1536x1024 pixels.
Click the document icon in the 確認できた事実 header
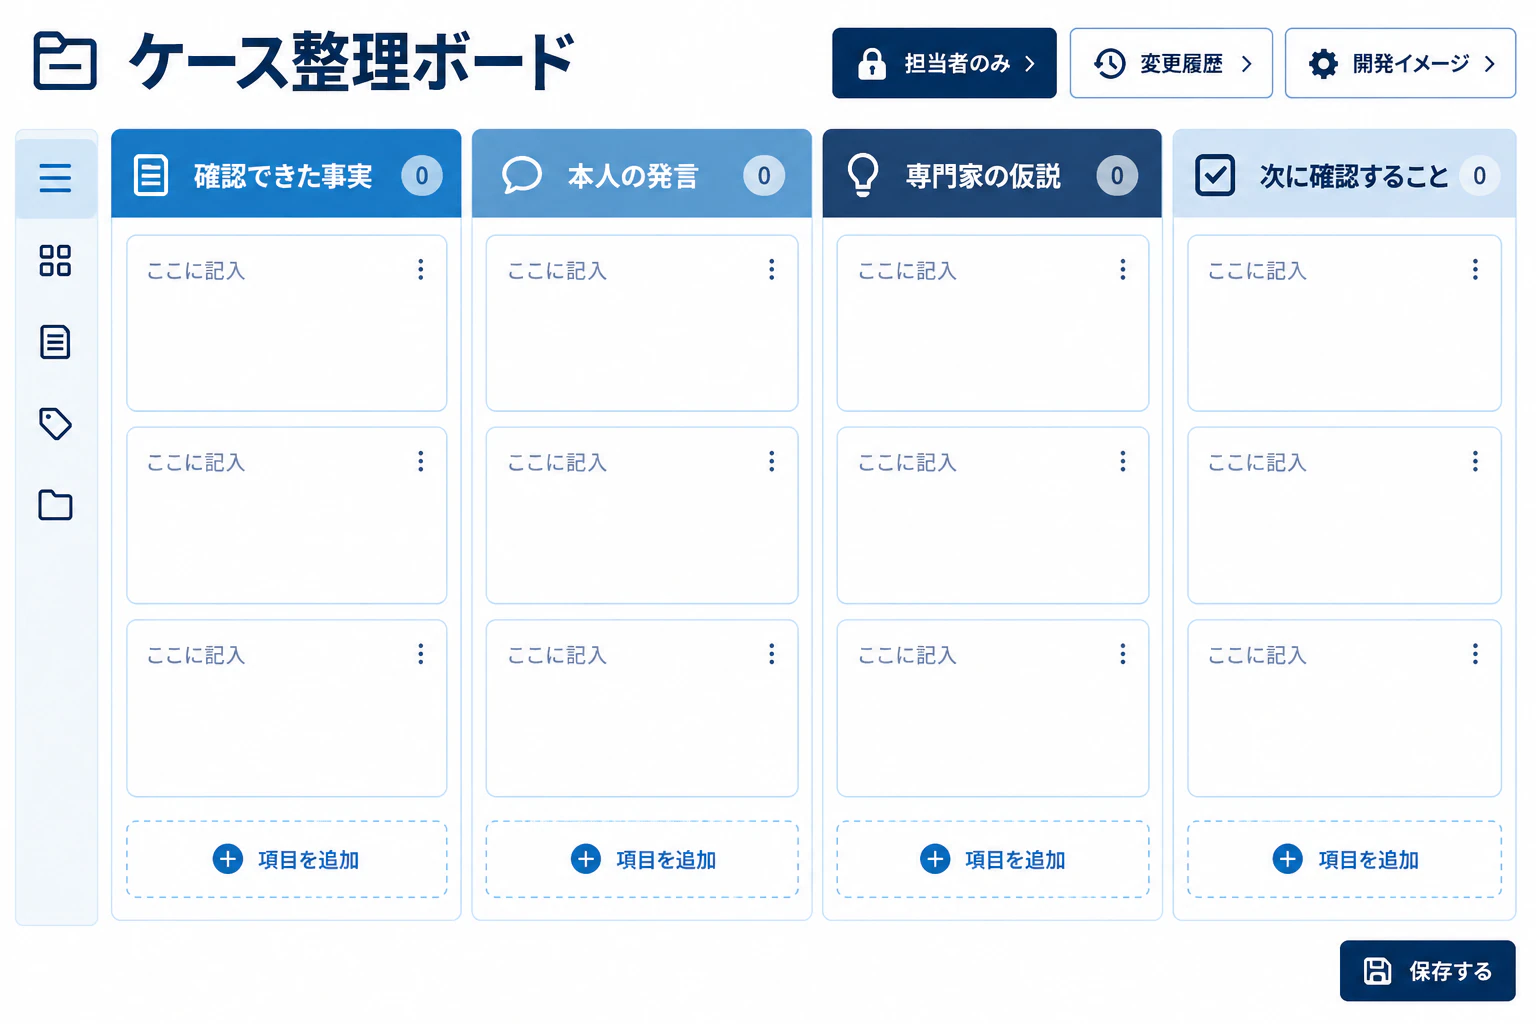point(151,176)
